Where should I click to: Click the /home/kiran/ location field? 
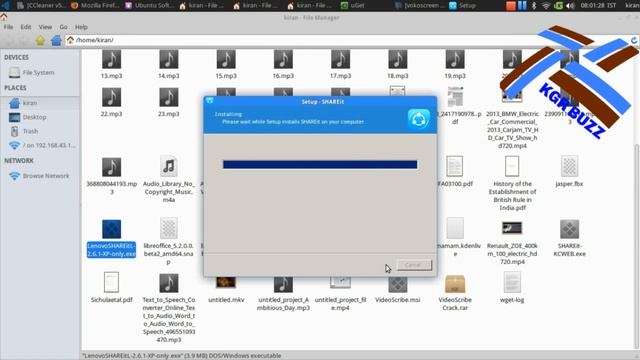click(x=347, y=40)
